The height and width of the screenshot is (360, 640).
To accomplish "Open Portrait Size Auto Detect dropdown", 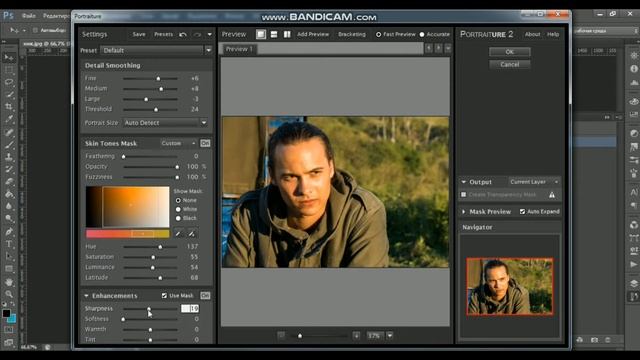I will pos(165,122).
